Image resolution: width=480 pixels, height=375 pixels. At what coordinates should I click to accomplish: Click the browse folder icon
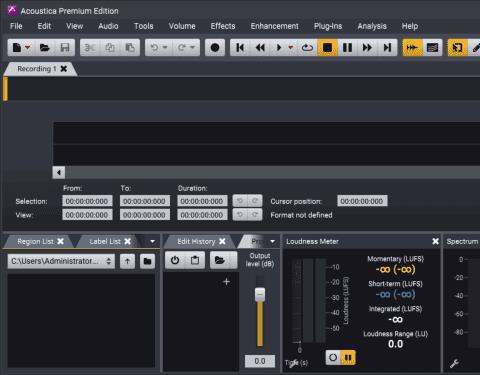pos(147,261)
